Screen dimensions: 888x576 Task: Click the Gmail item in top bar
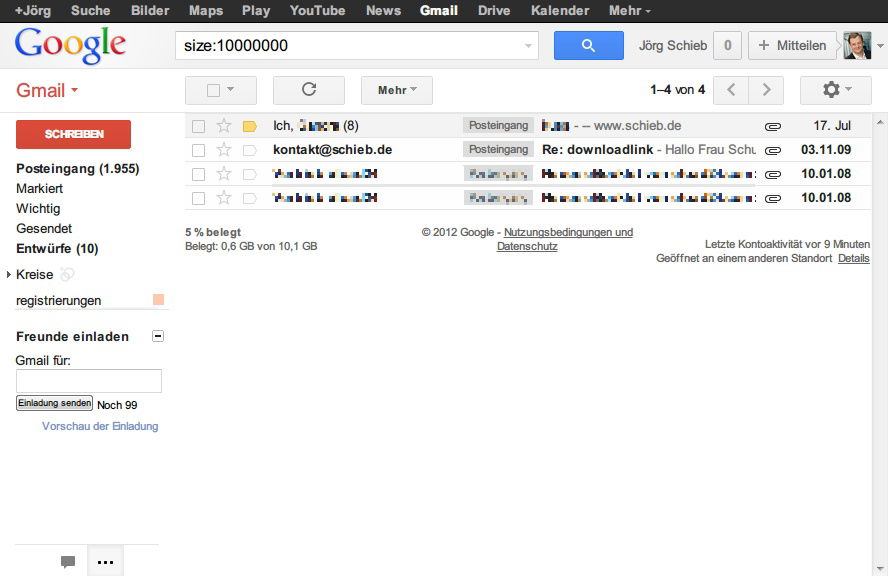(x=439, y=11)
